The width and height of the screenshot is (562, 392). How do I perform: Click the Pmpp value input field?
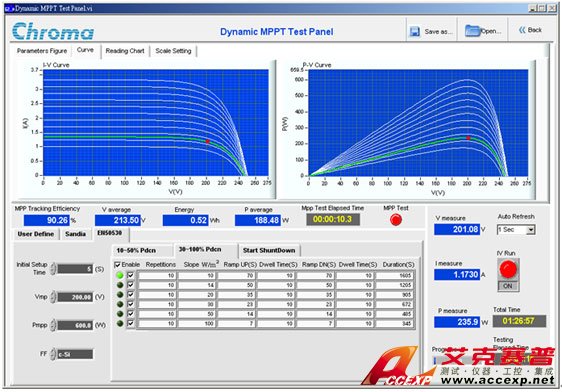pos(75,325)
